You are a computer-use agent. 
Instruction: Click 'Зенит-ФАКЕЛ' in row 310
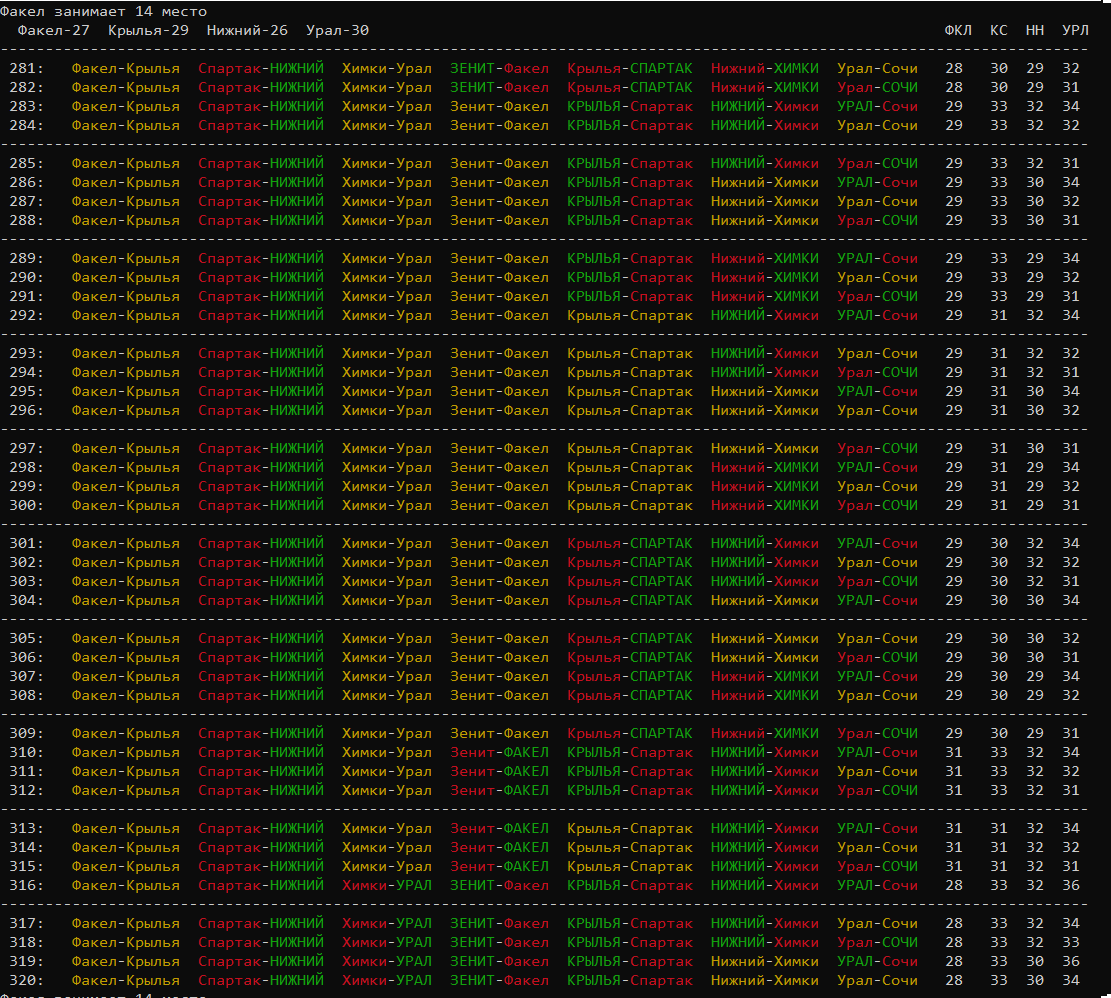[500, 753]
